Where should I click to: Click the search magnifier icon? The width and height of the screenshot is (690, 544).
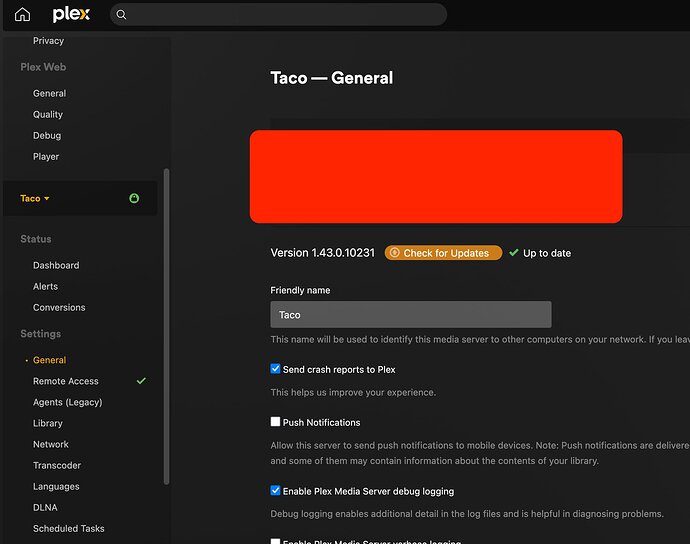pyautogui.click(x=121, y=15)
